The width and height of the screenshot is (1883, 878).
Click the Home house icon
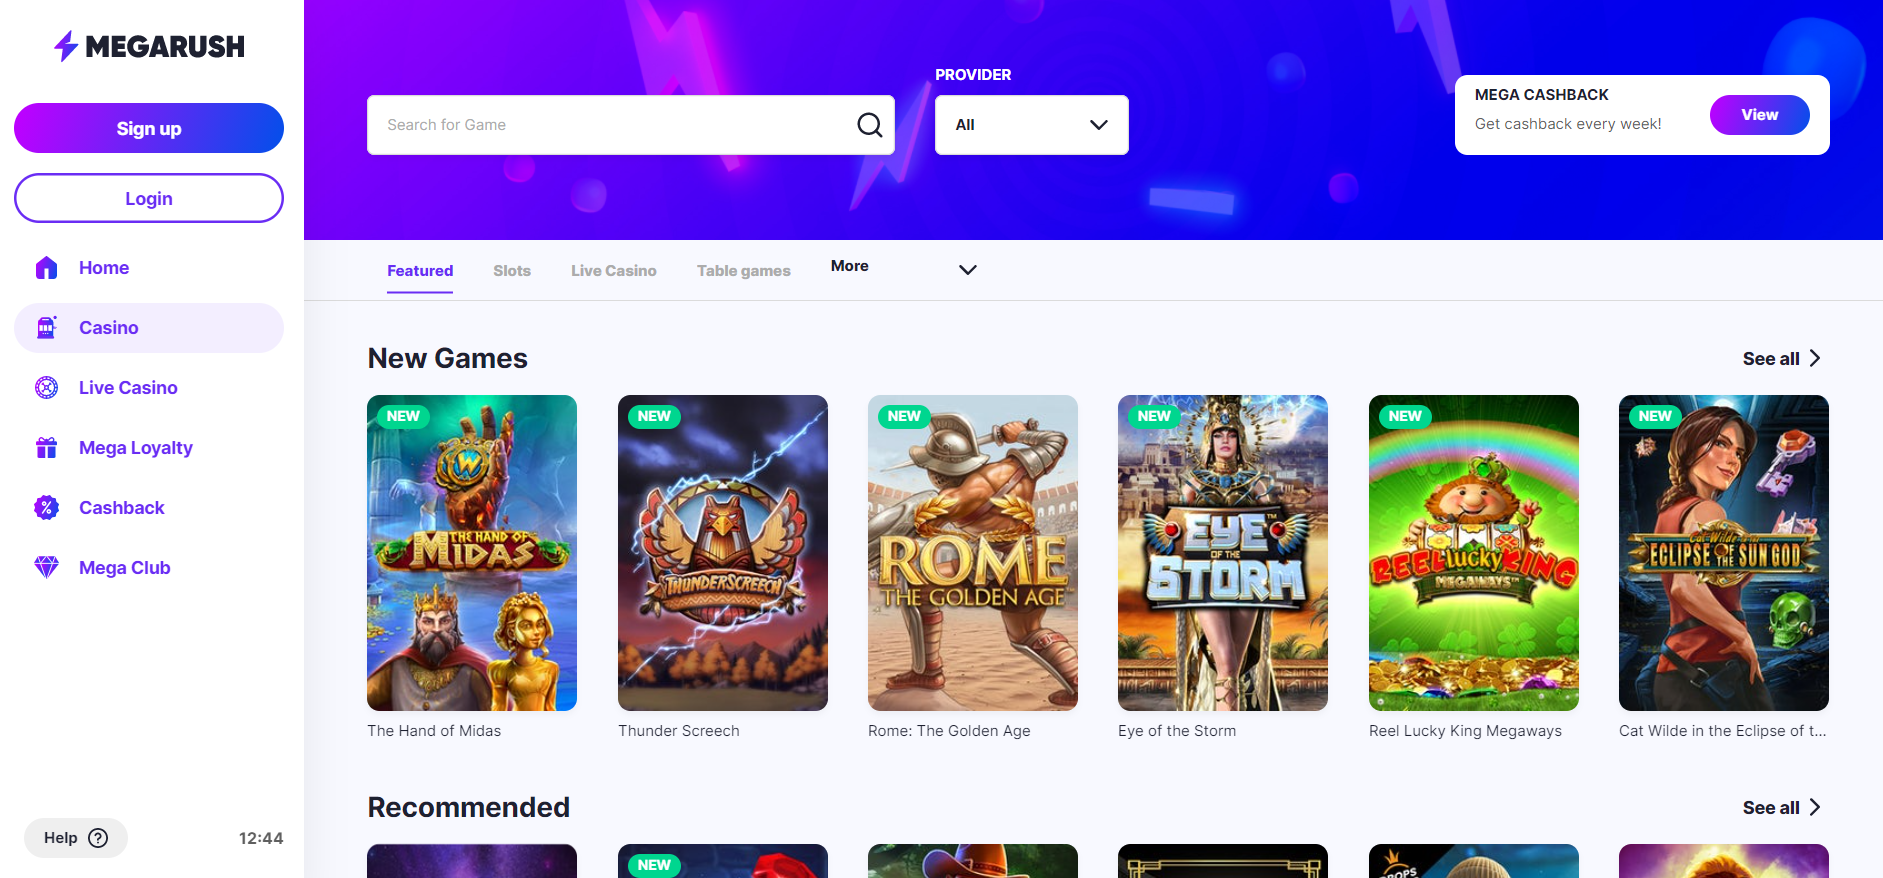point(47,268)
